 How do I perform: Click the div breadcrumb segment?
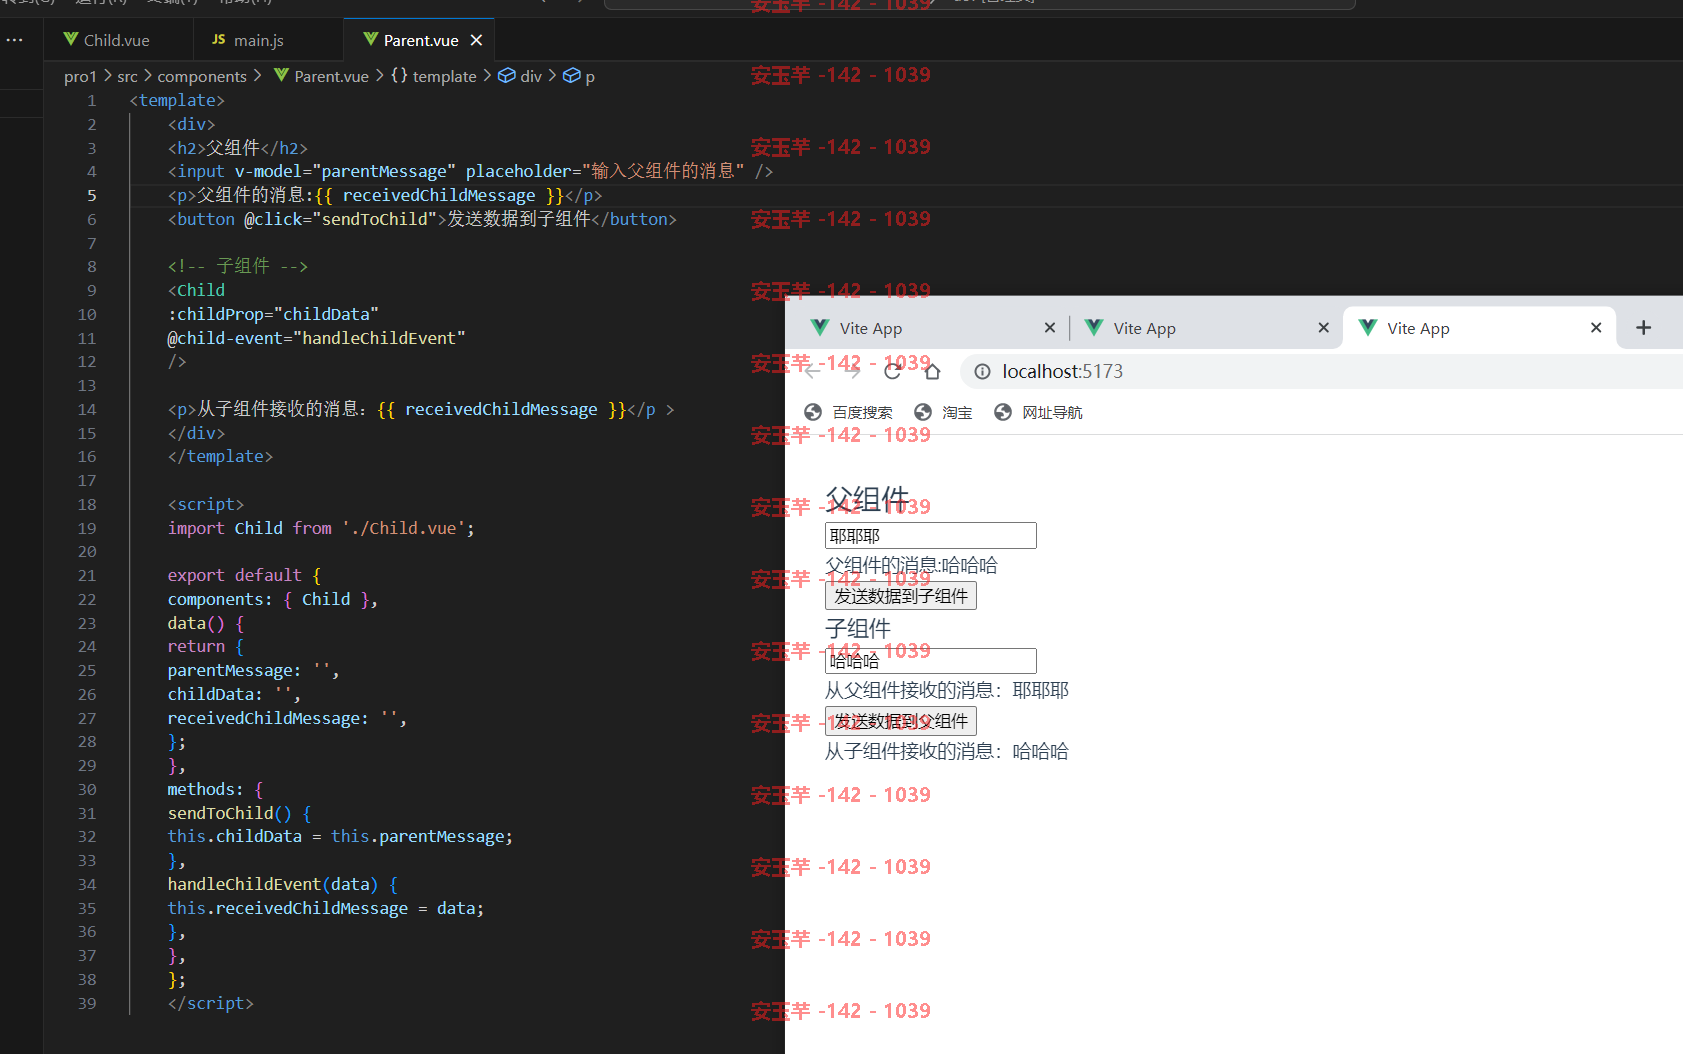(531, 76)
